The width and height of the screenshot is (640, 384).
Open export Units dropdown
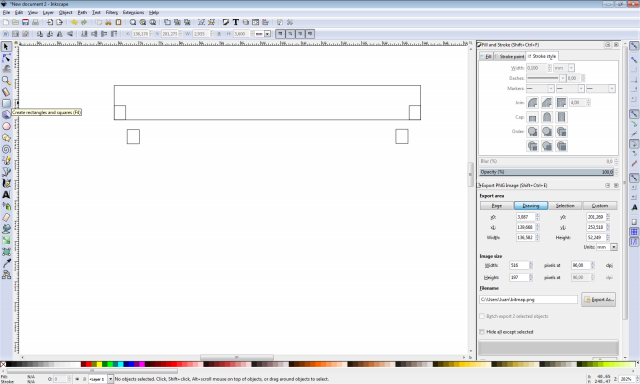click(613, 247)
